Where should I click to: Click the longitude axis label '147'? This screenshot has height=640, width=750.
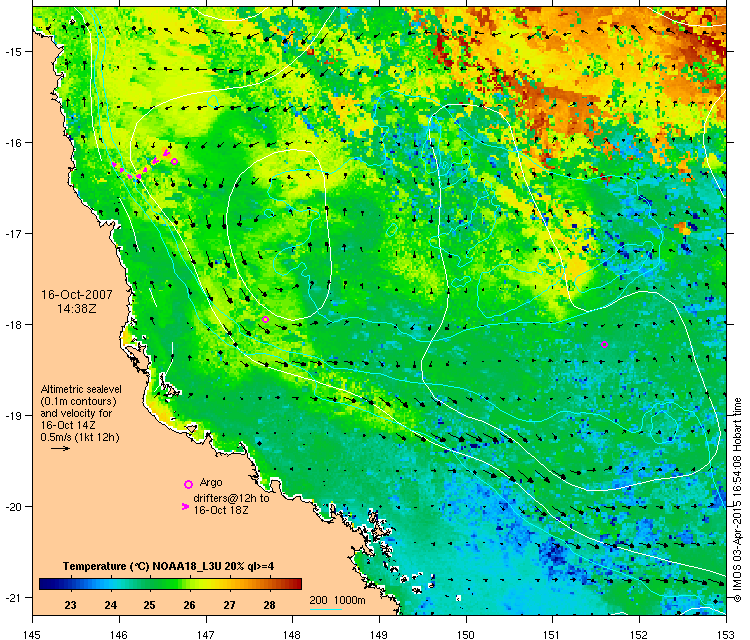coord(206,635)
